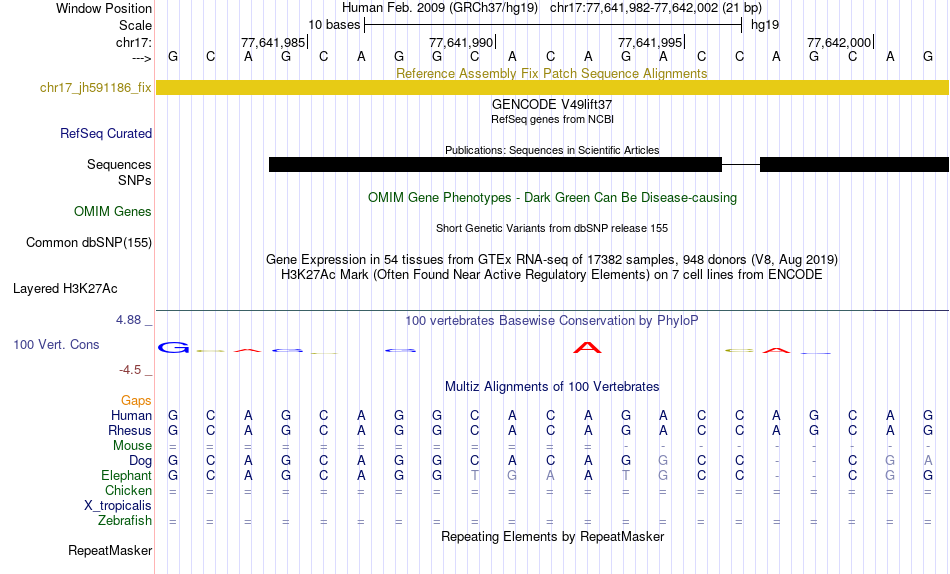The image size is (950, 574).
Task: Select the Zebrafish alignment row label
Action: (x=125, y=521)
